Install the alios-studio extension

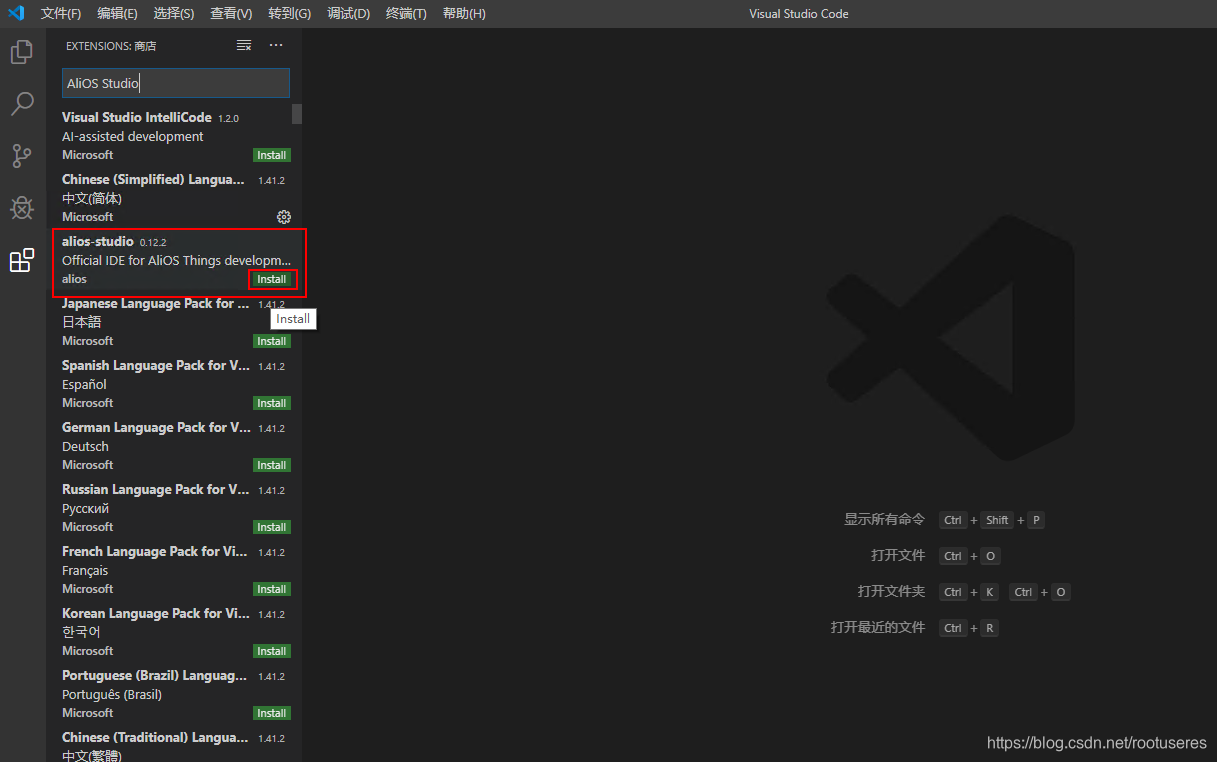[x=272, y=279]
